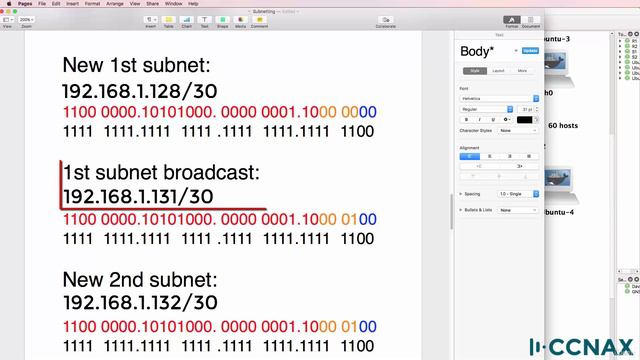Screen dimensions: 640x360
Task: Open the View menu in menu bar
Action: (135, 3)
